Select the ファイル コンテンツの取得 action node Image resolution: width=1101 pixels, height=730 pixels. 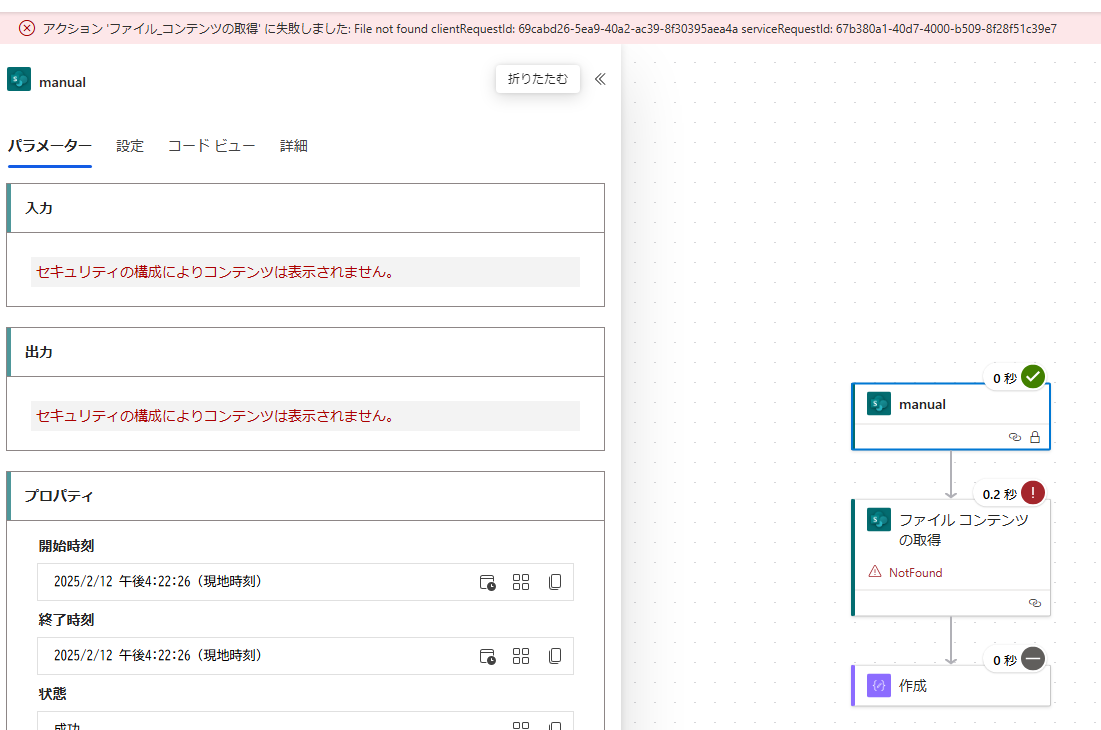[951, 557]
